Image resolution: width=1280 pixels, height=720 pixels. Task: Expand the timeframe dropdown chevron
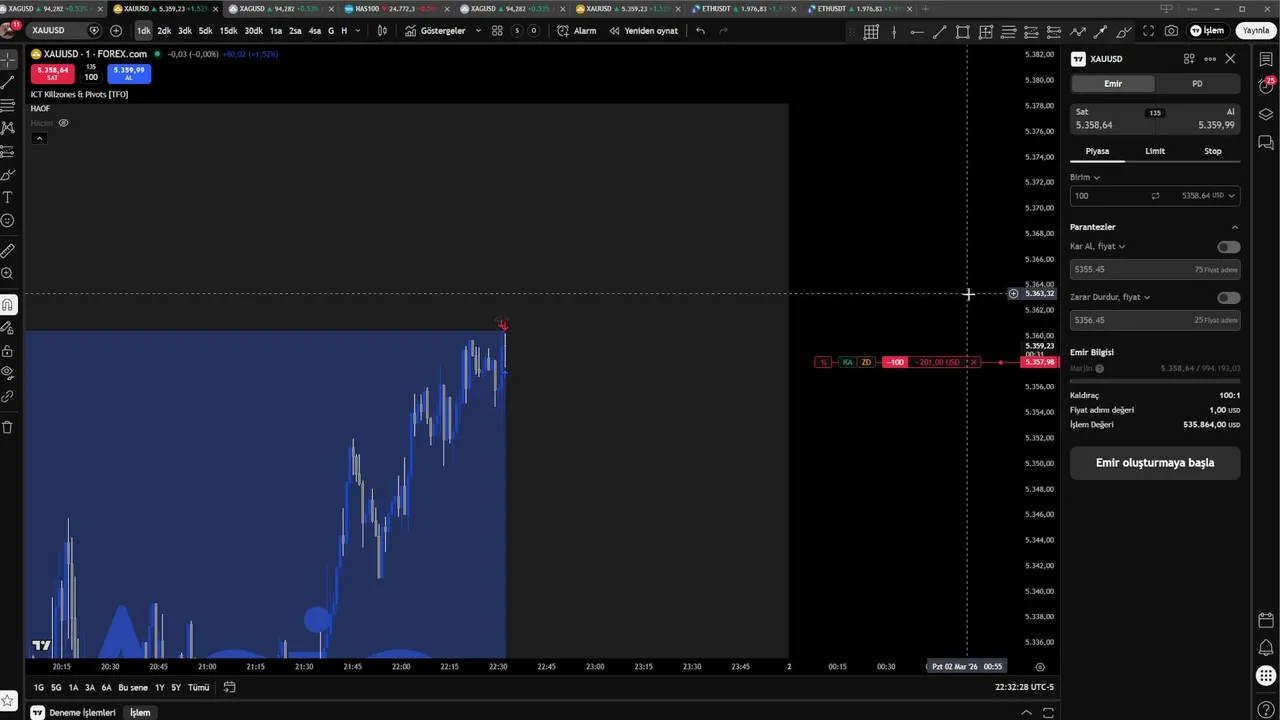[360, 31]
